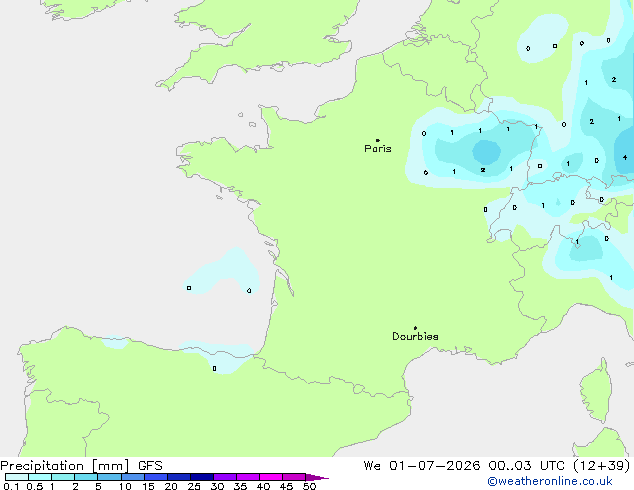Click the '5' legend scale label
This screenshot has height=490, width=634.
[98, 486]
